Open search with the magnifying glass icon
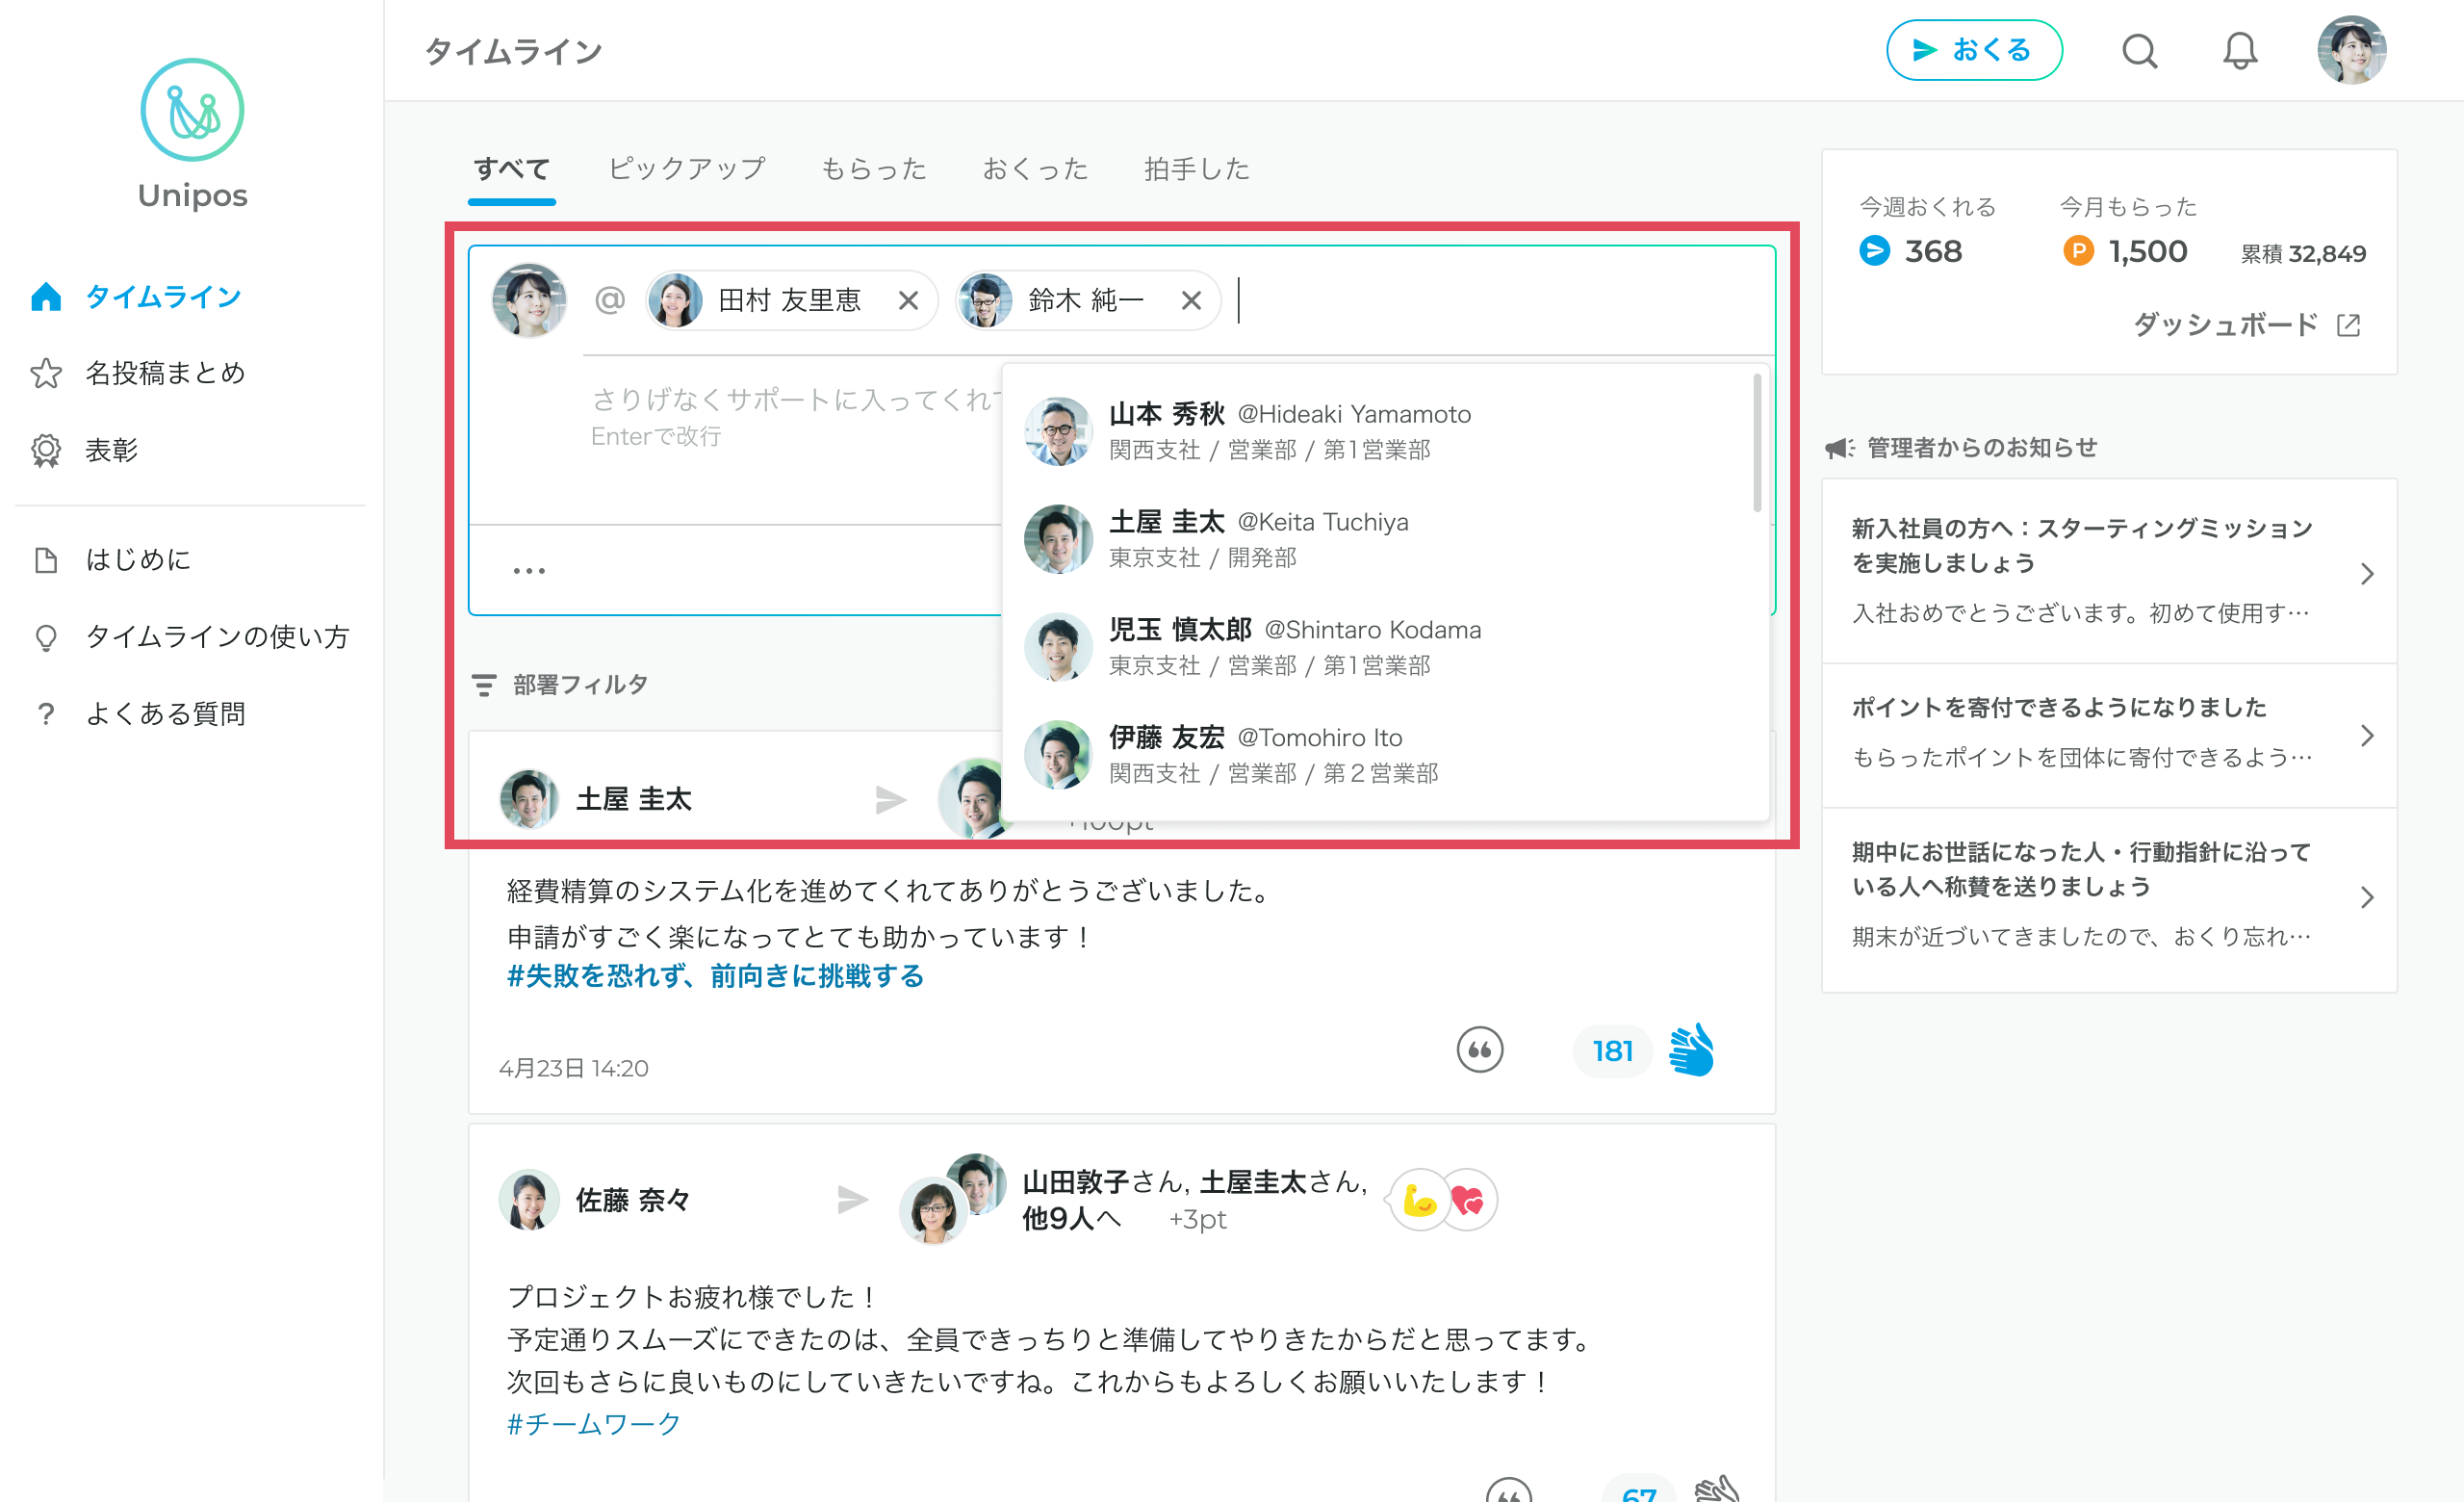The height and width of the screenshot is (1502, 2464). coord(2140,50)
